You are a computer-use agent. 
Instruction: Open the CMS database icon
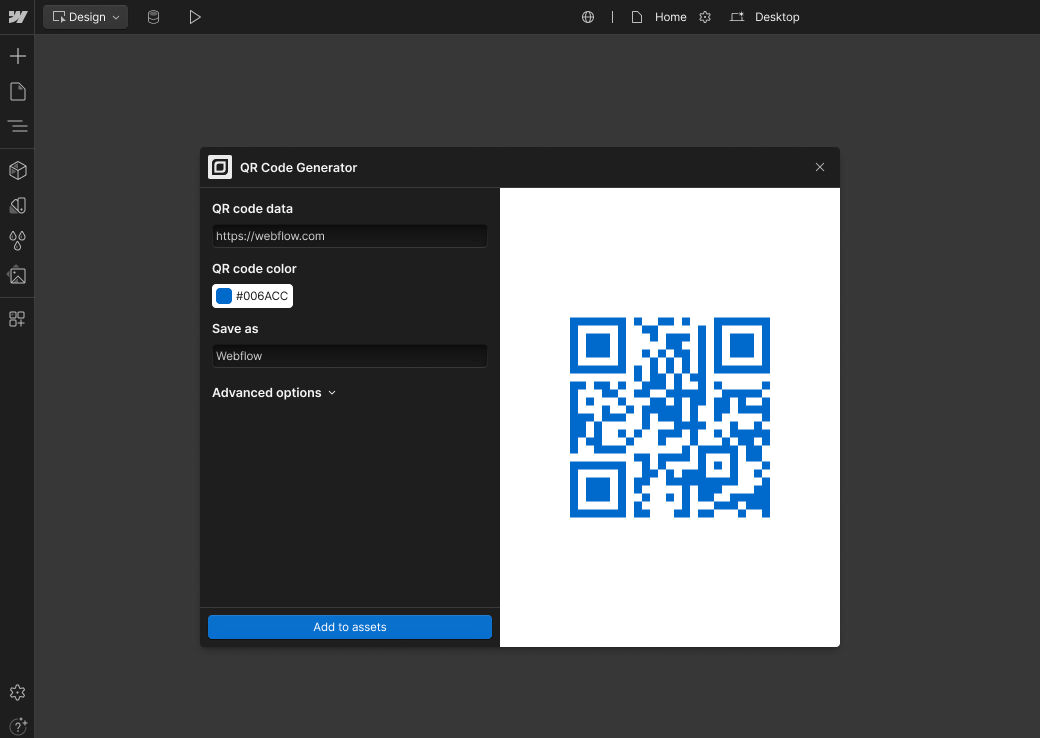(153, 17)
